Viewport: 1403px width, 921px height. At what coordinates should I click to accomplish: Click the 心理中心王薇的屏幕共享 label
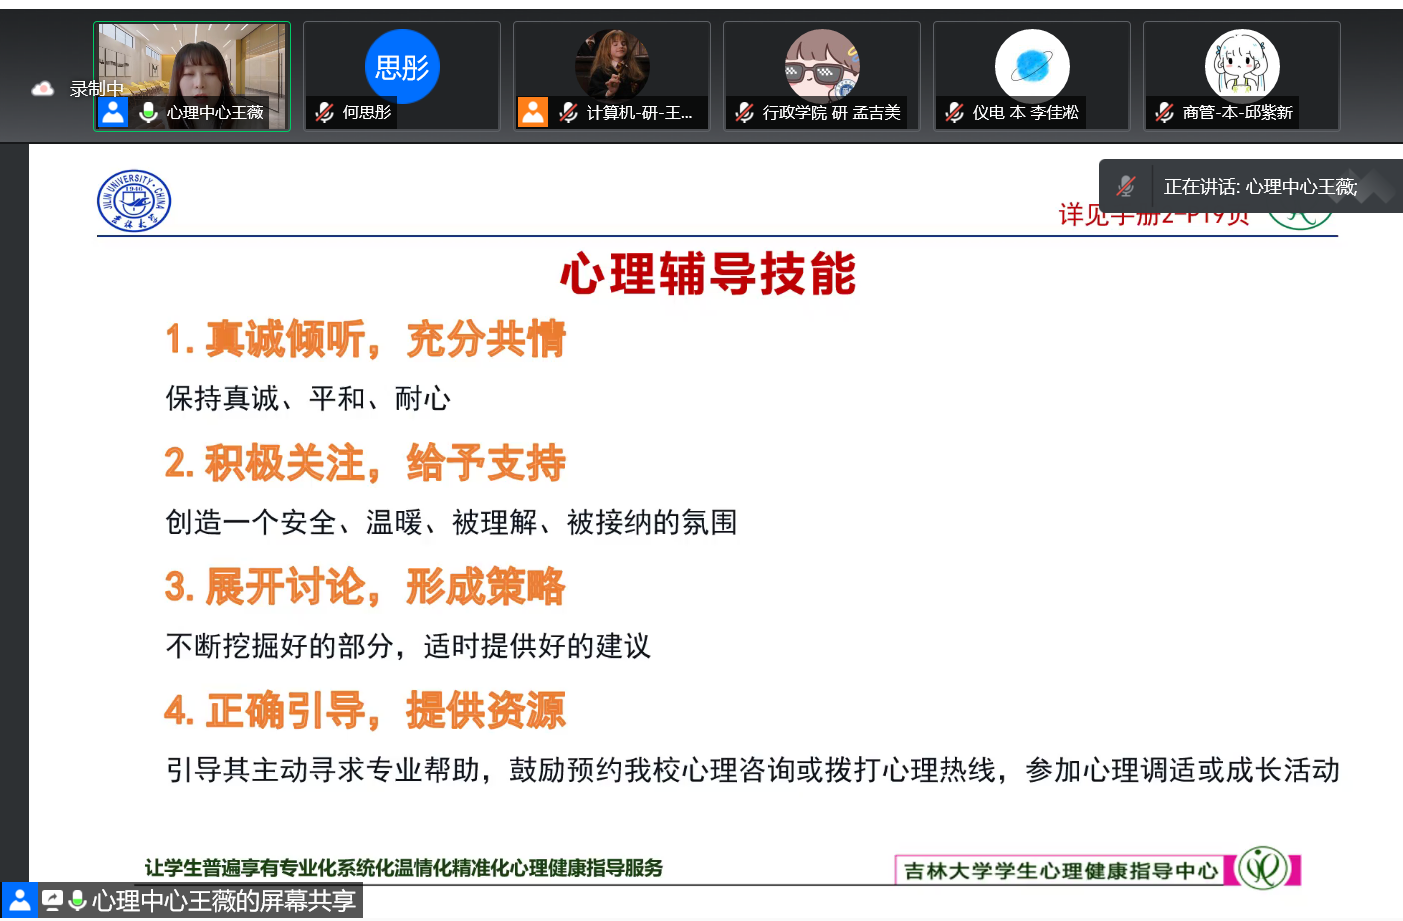(x=224, y=901)
